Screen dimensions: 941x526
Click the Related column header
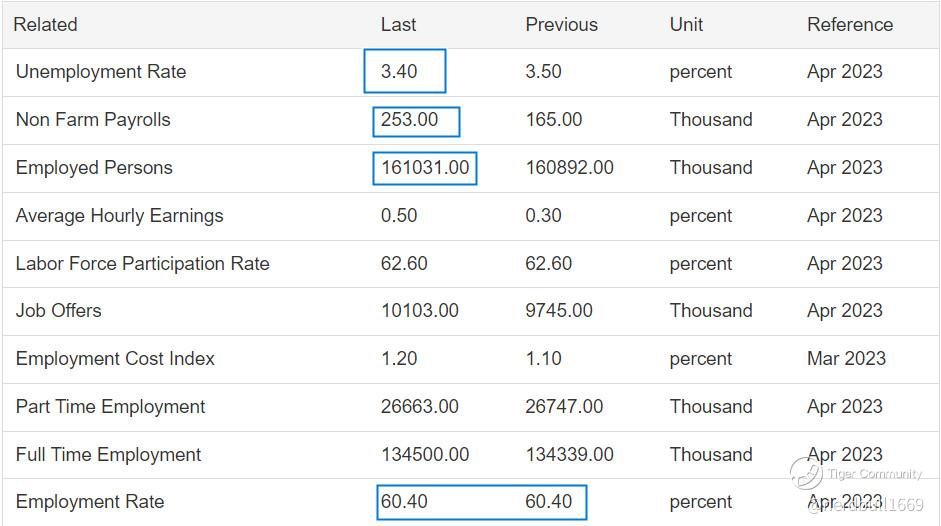tap(45, 25)
